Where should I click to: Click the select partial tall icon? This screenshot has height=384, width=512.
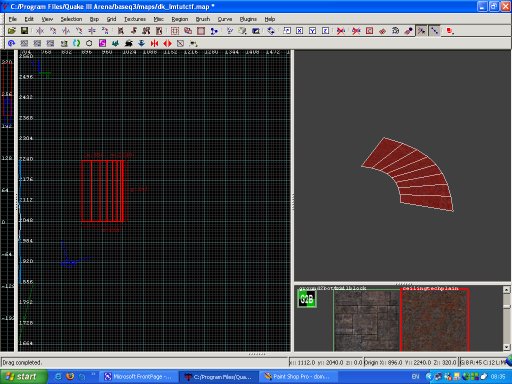[x=146, y=31]
